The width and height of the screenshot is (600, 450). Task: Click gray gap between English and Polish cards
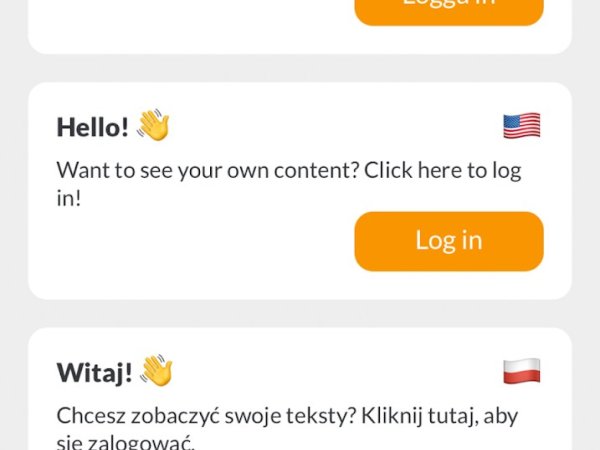[300, 313]
